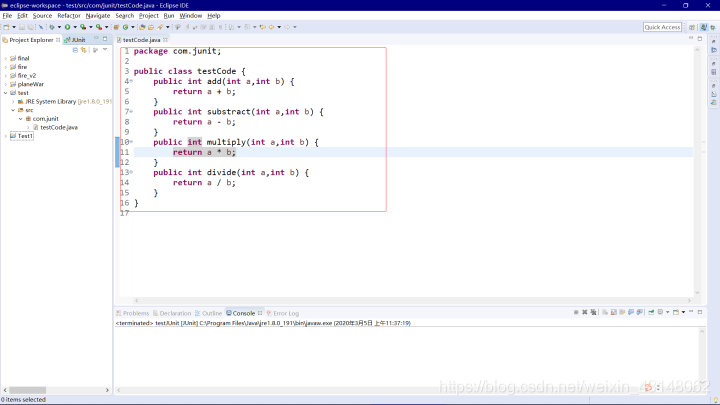Click the Clear Console icon
This screenshot has width=720, height=405.
[605, 312]
